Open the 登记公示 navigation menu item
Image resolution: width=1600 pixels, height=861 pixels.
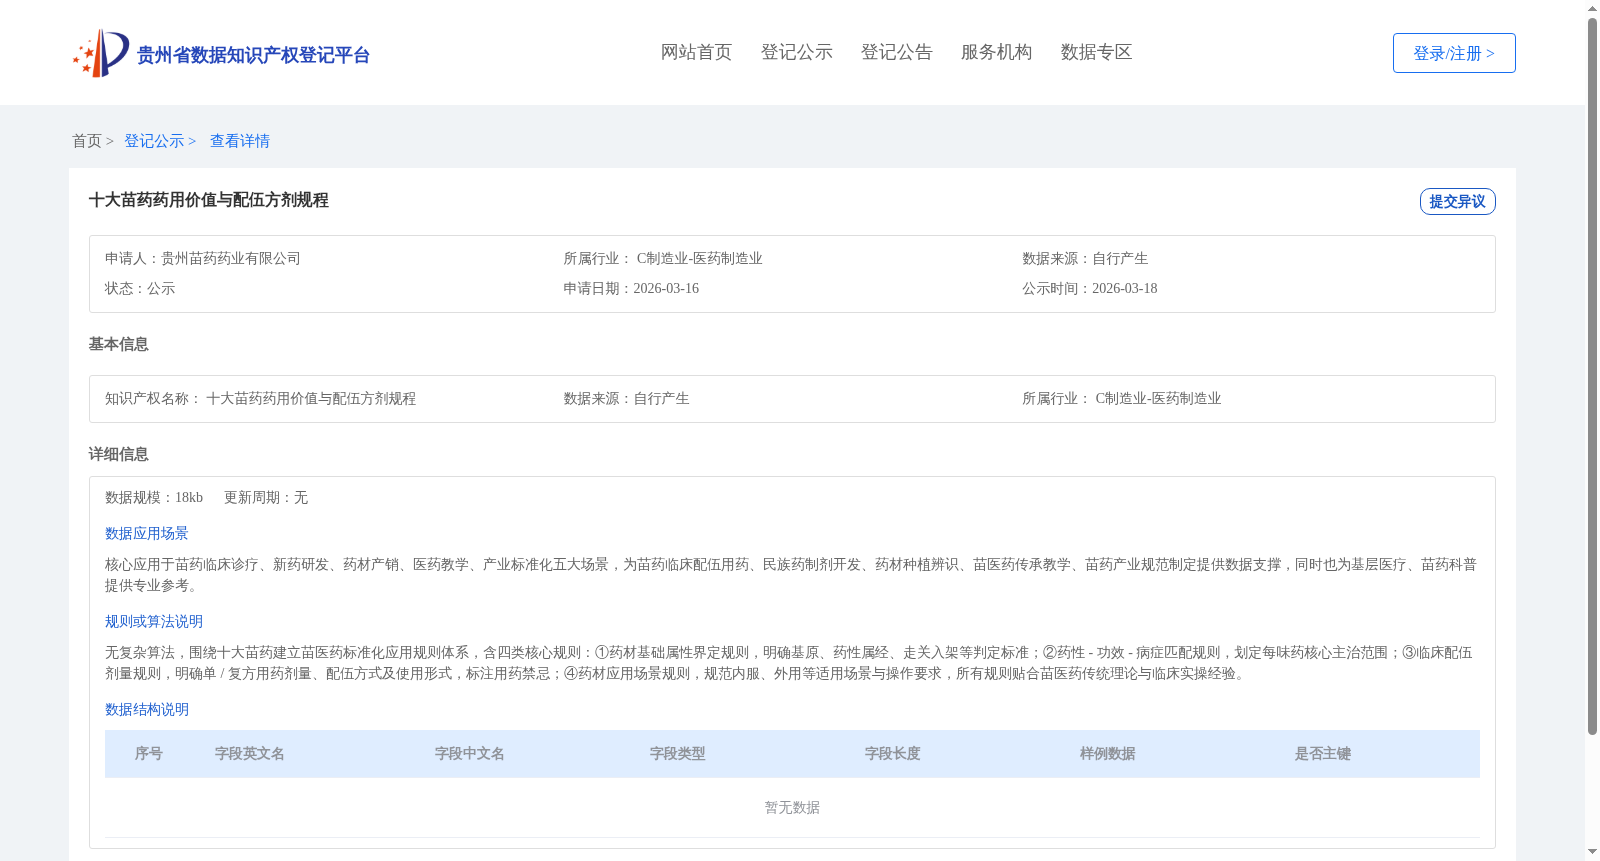pos(796,52)
